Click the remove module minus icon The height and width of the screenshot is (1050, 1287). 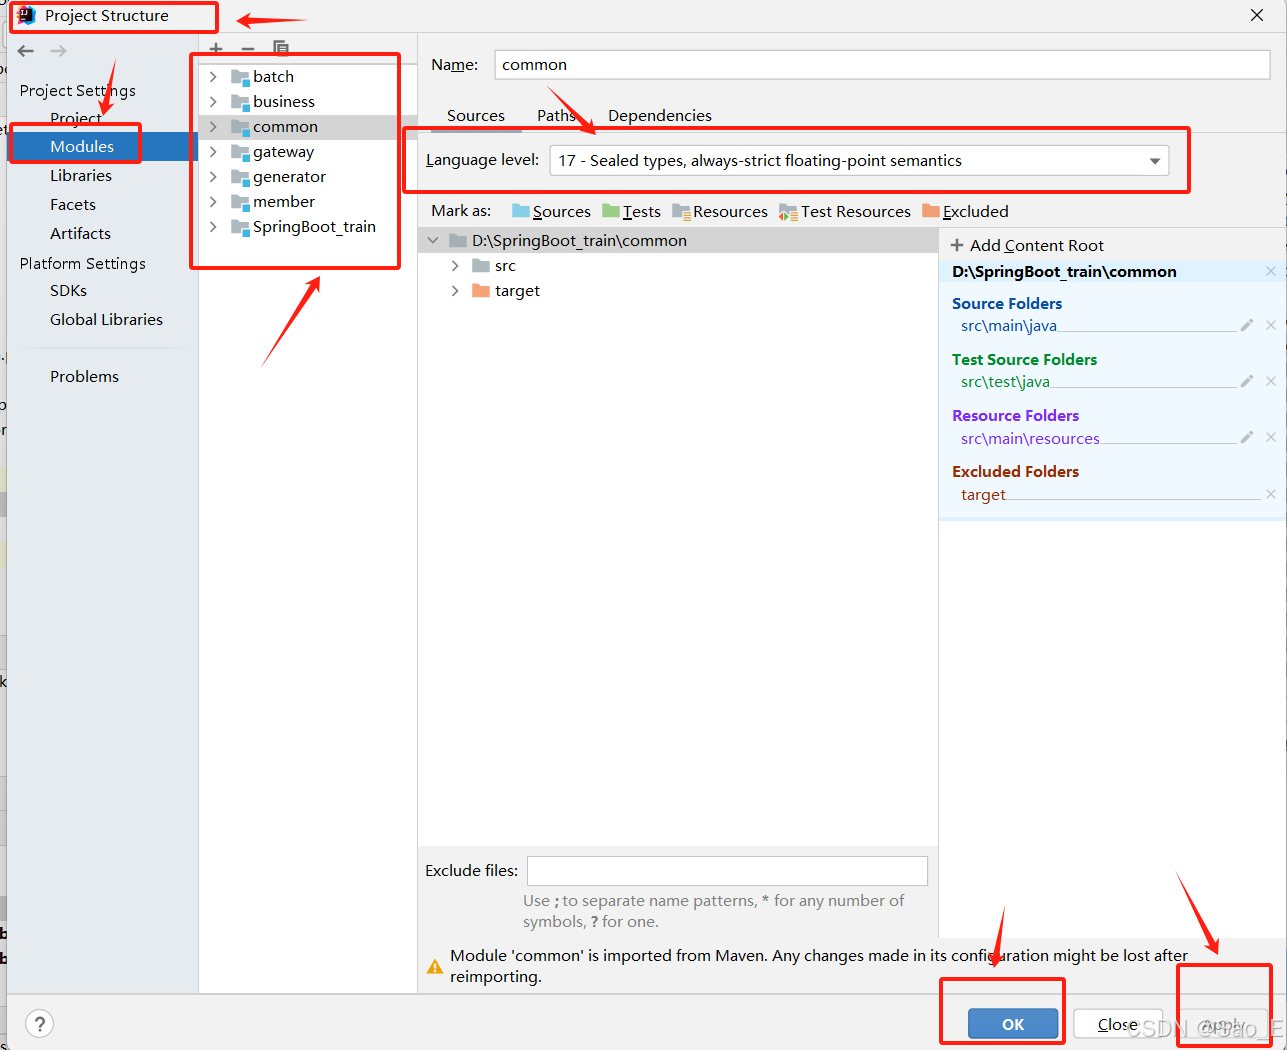(x=248, y=48)
